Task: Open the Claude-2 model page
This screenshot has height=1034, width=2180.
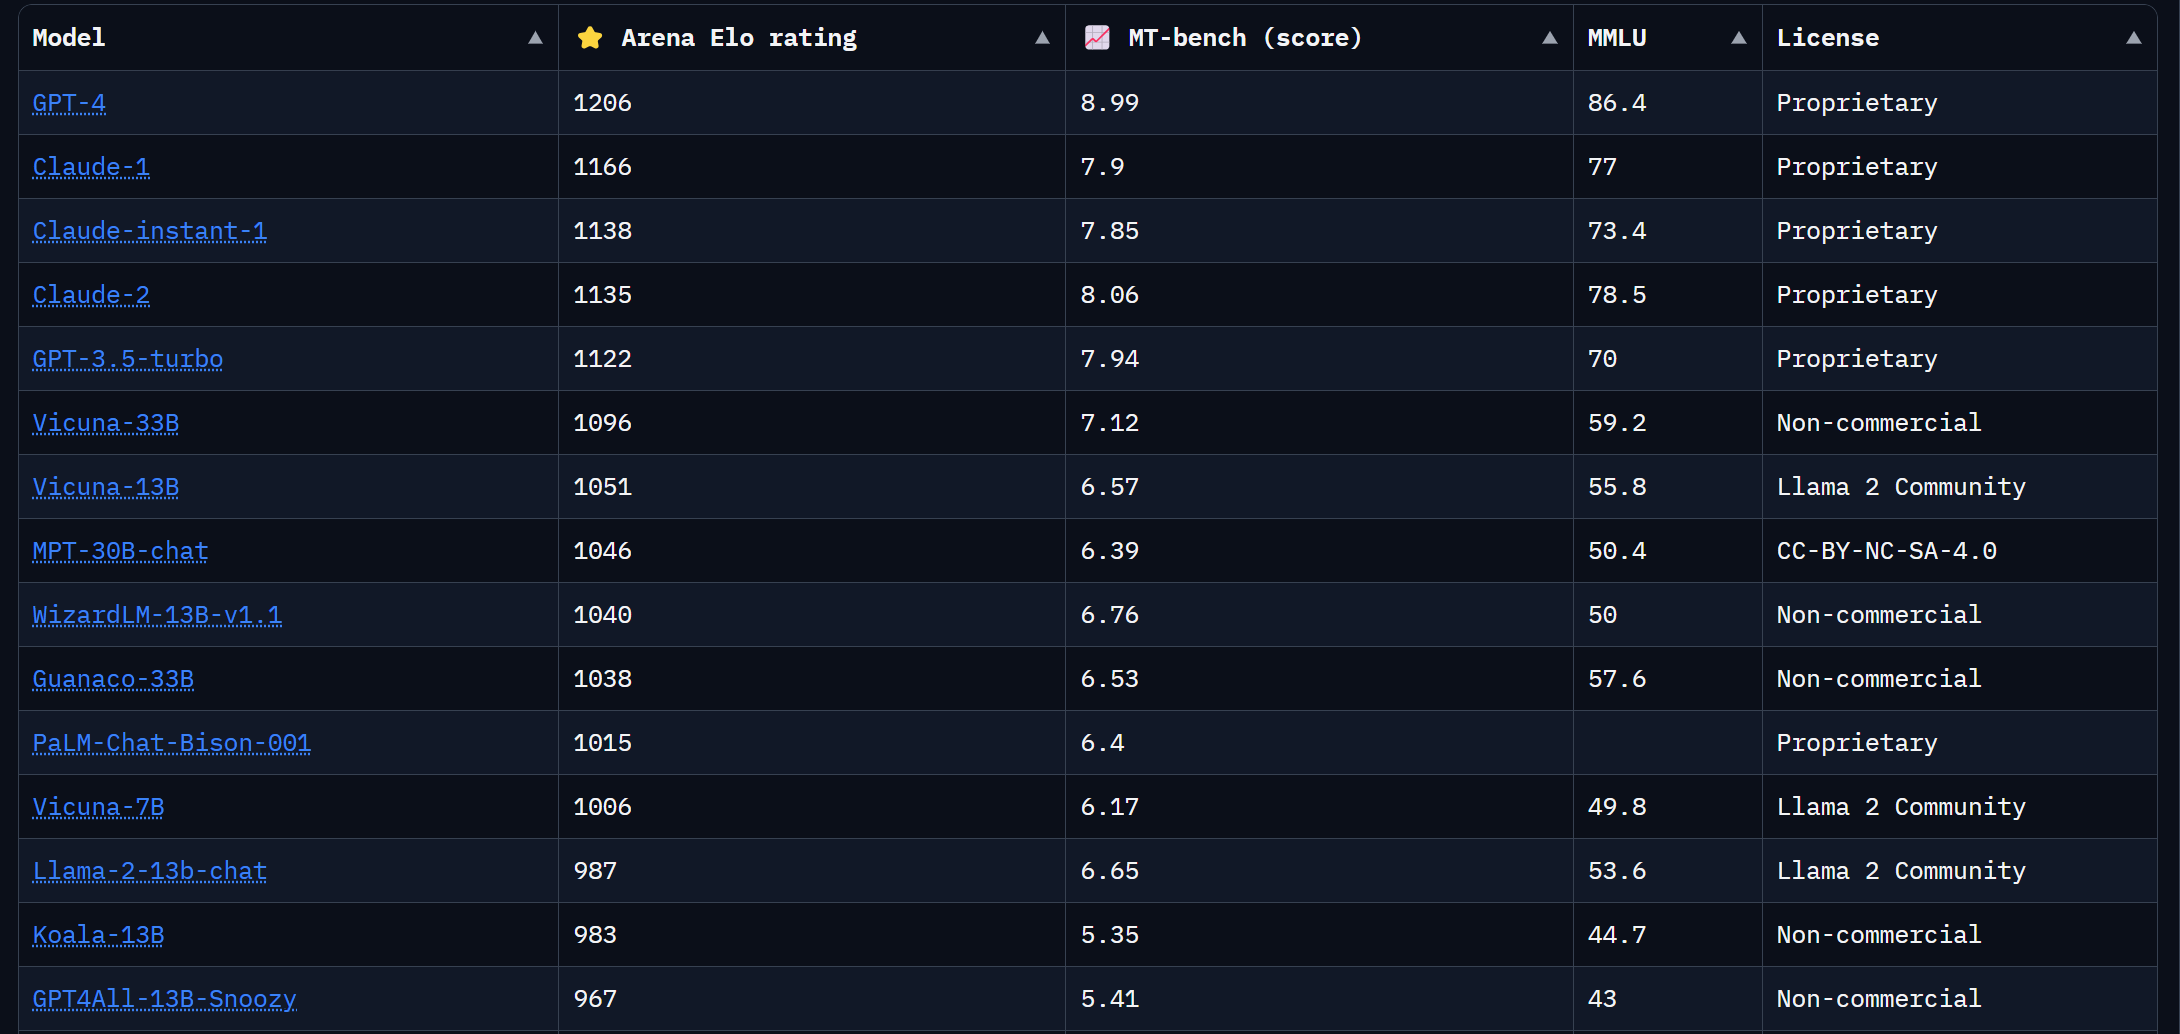Action: [x=91, y=295]
